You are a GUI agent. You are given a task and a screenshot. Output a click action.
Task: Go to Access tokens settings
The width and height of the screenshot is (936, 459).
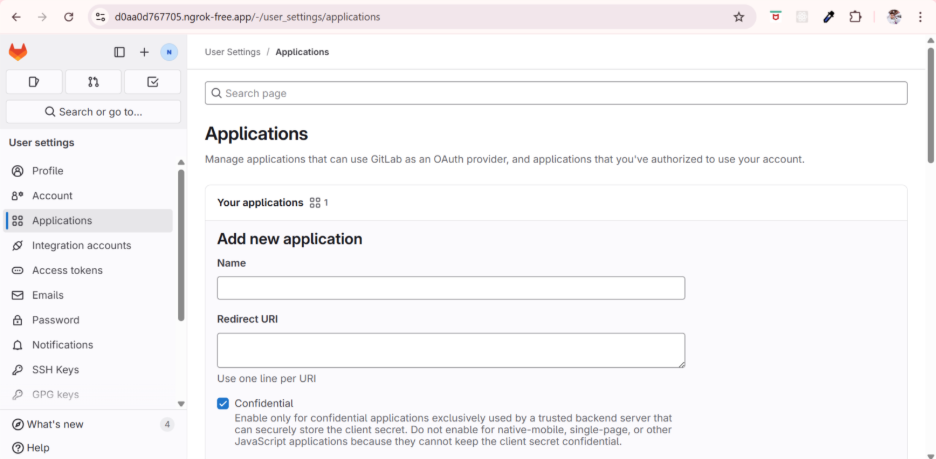67,270
